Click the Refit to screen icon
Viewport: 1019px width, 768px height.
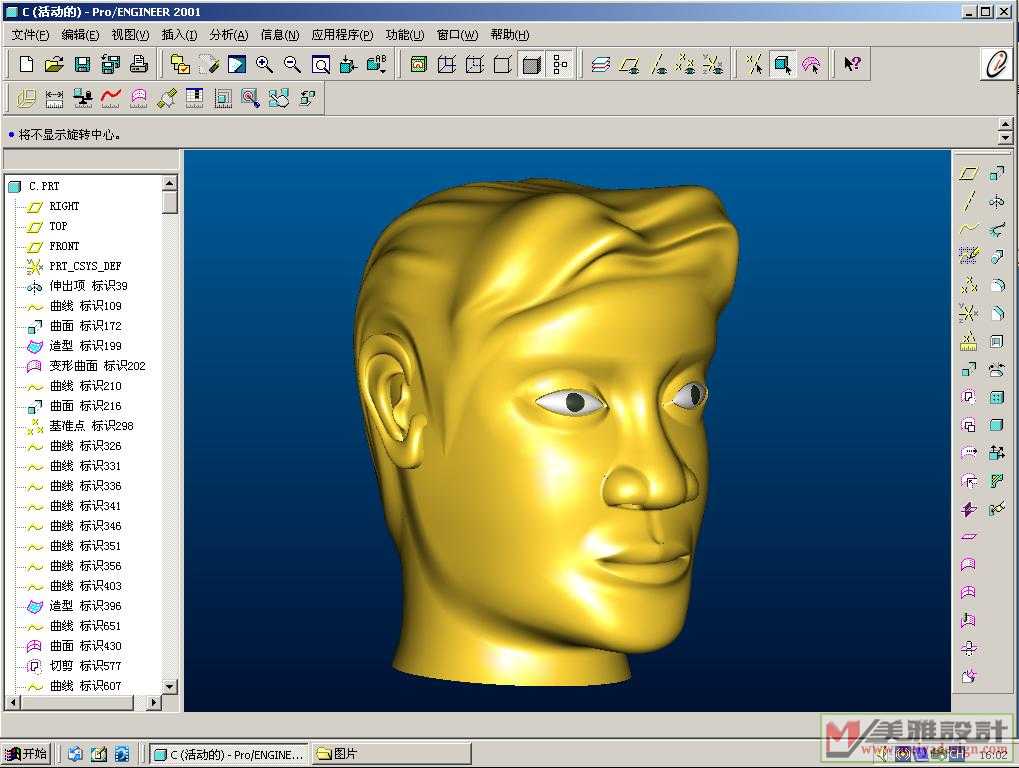(320, 64)
